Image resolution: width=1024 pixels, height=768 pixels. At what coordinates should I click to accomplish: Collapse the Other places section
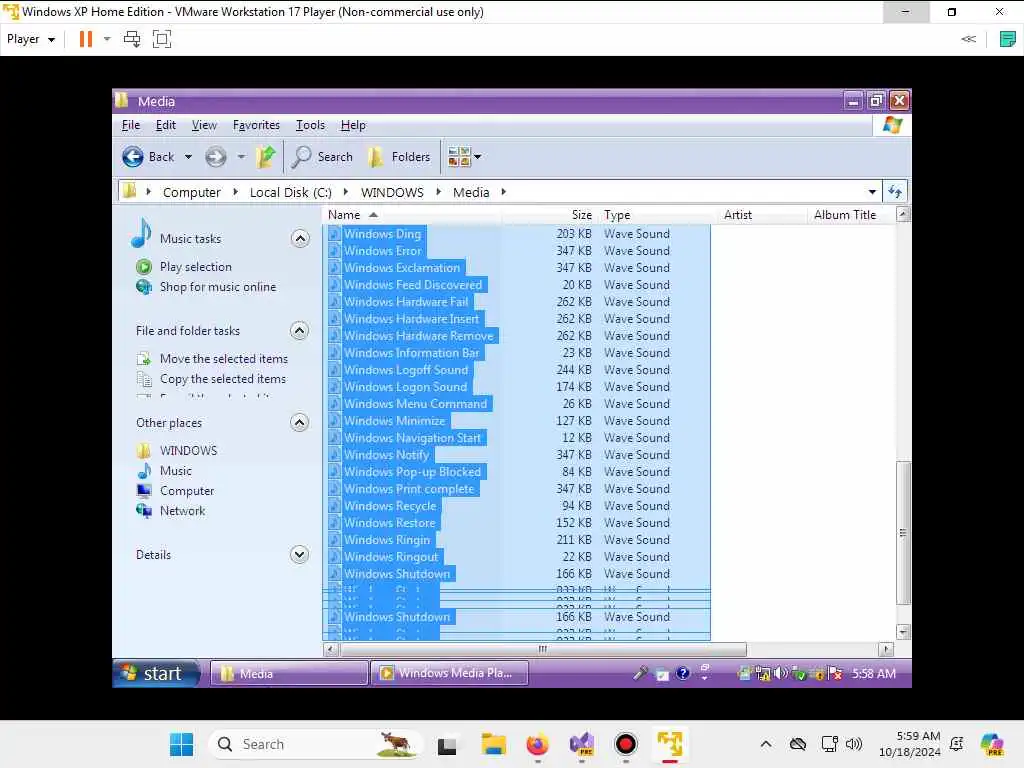(x=300, y=423)
